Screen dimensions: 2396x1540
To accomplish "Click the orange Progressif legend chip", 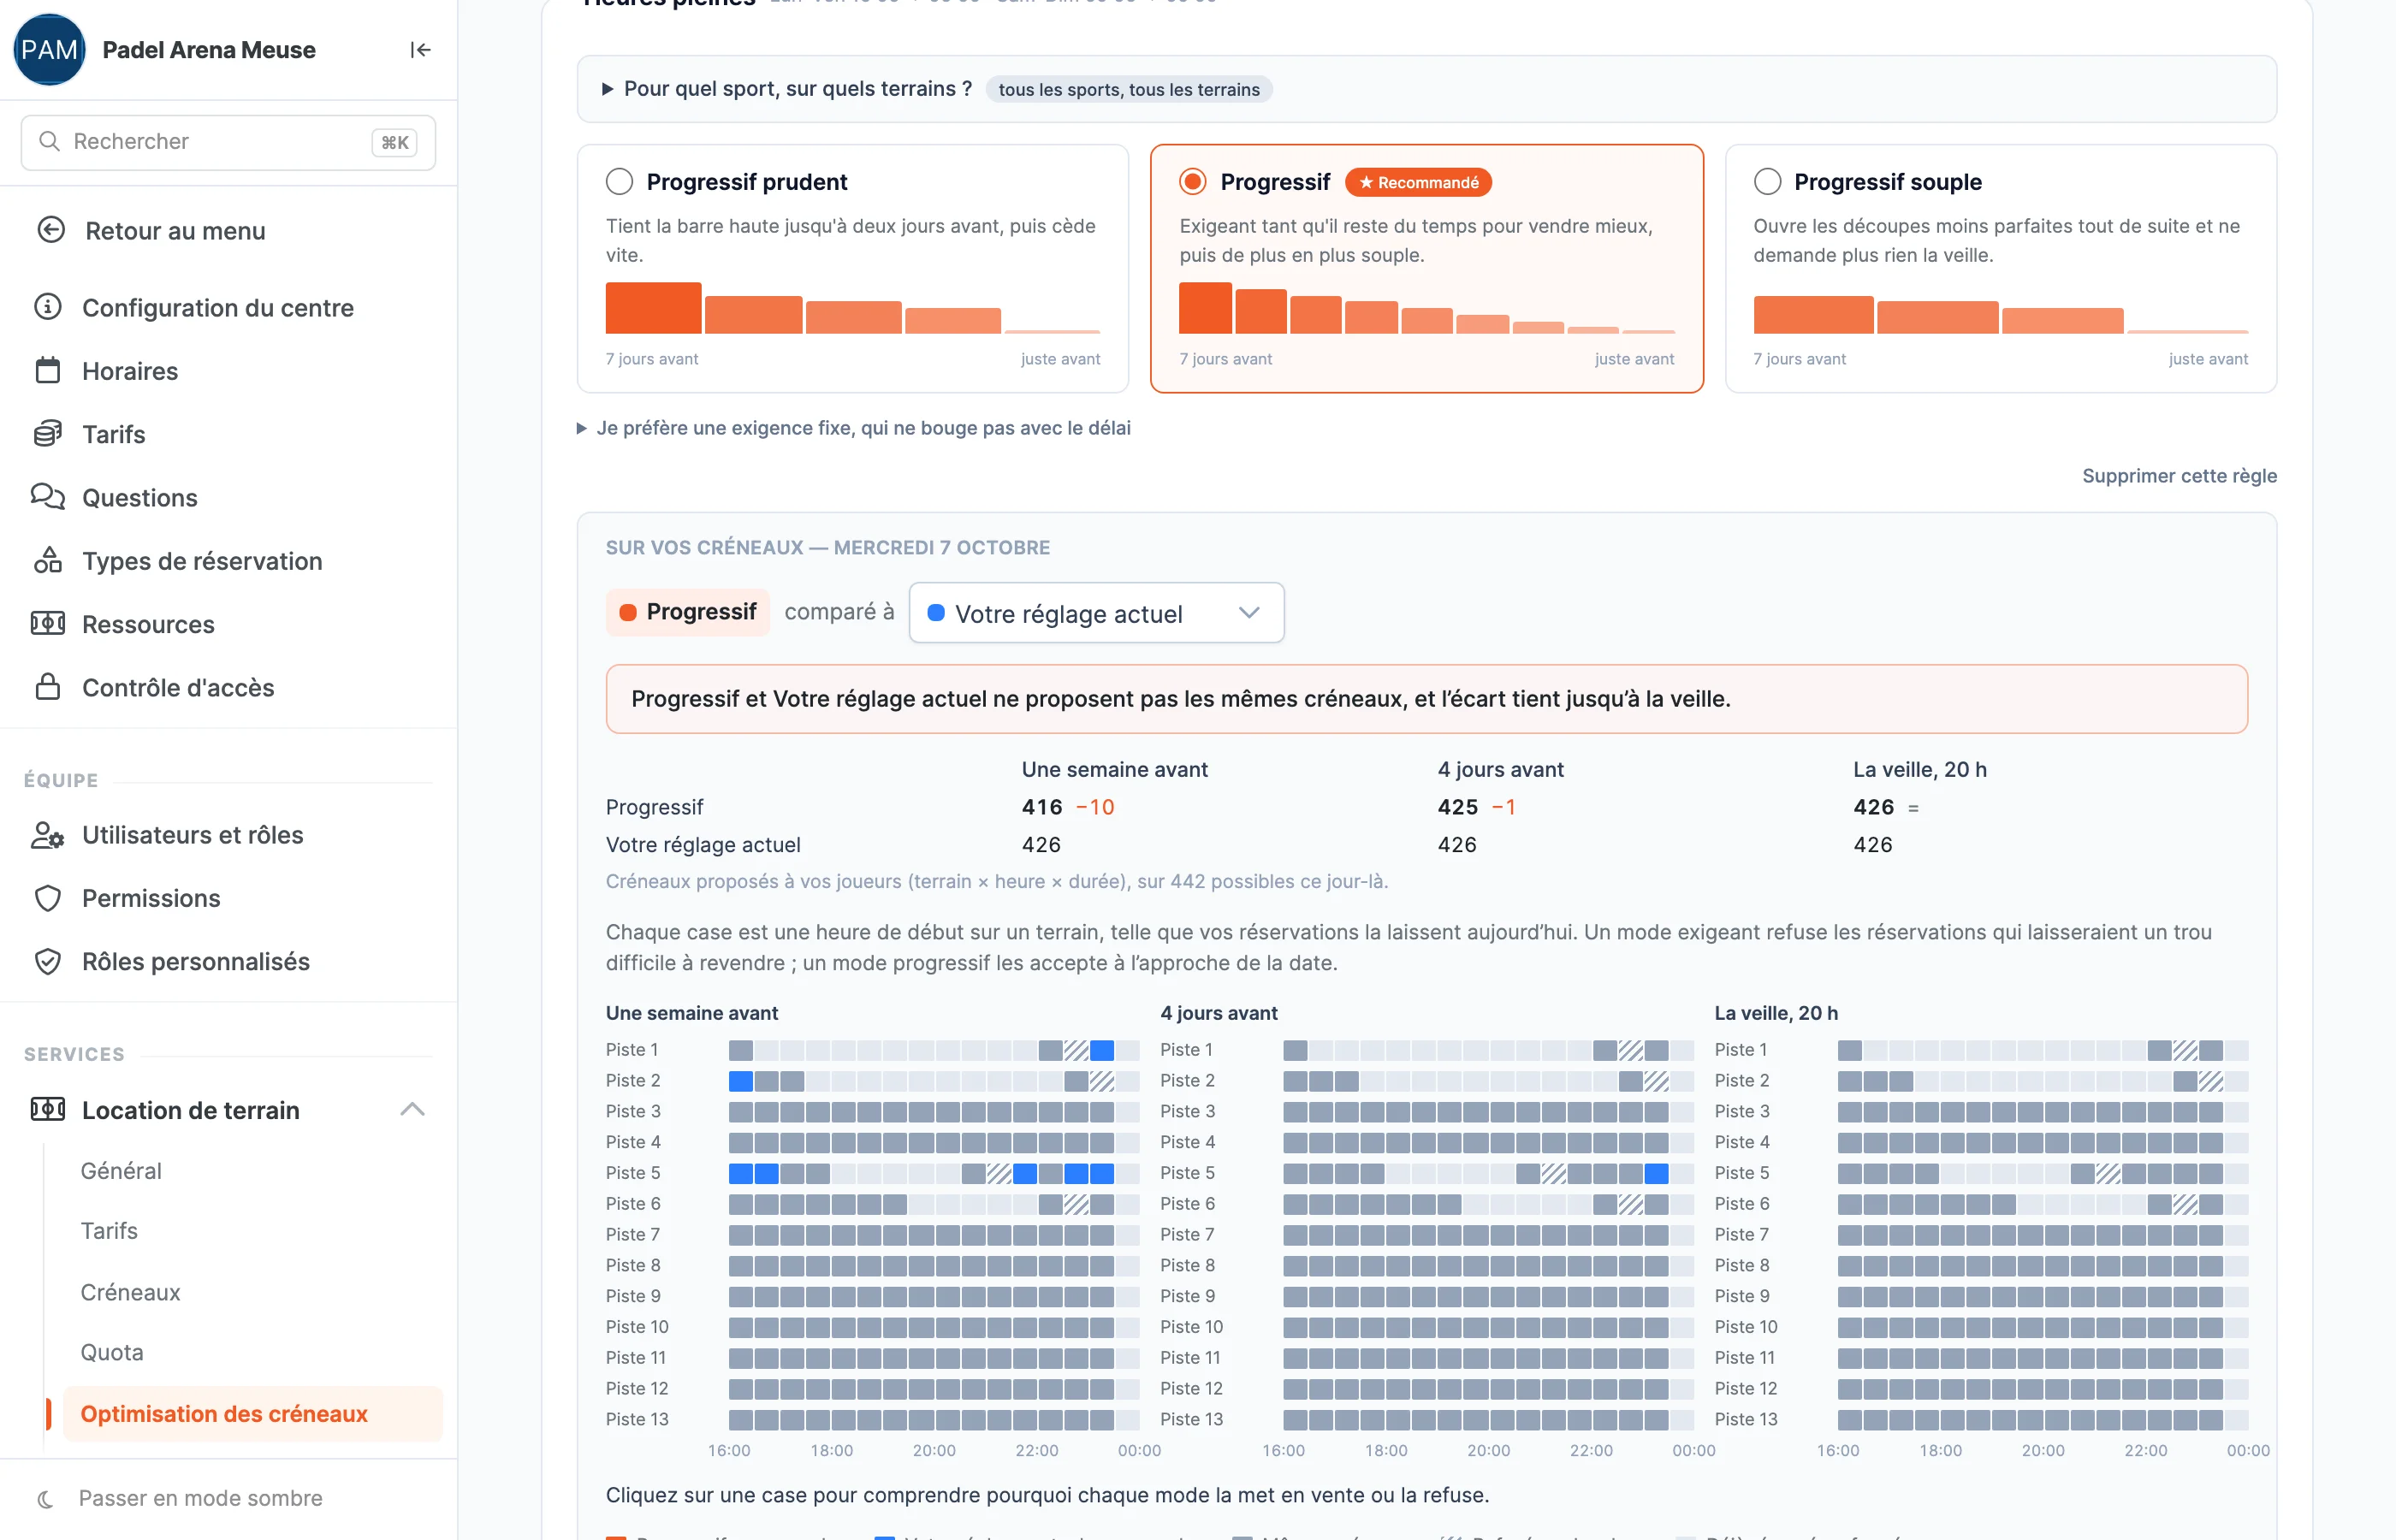I will click(688, 612).
